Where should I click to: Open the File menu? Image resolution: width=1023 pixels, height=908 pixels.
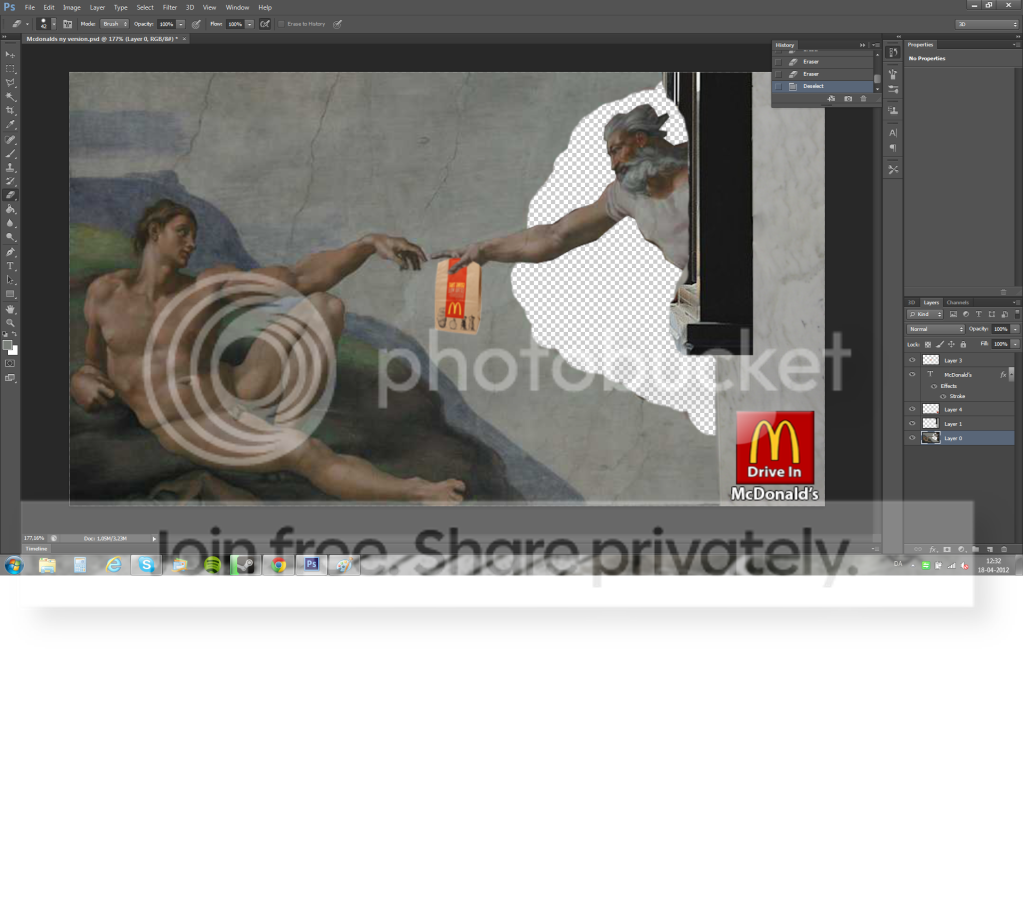pos(30,8)
